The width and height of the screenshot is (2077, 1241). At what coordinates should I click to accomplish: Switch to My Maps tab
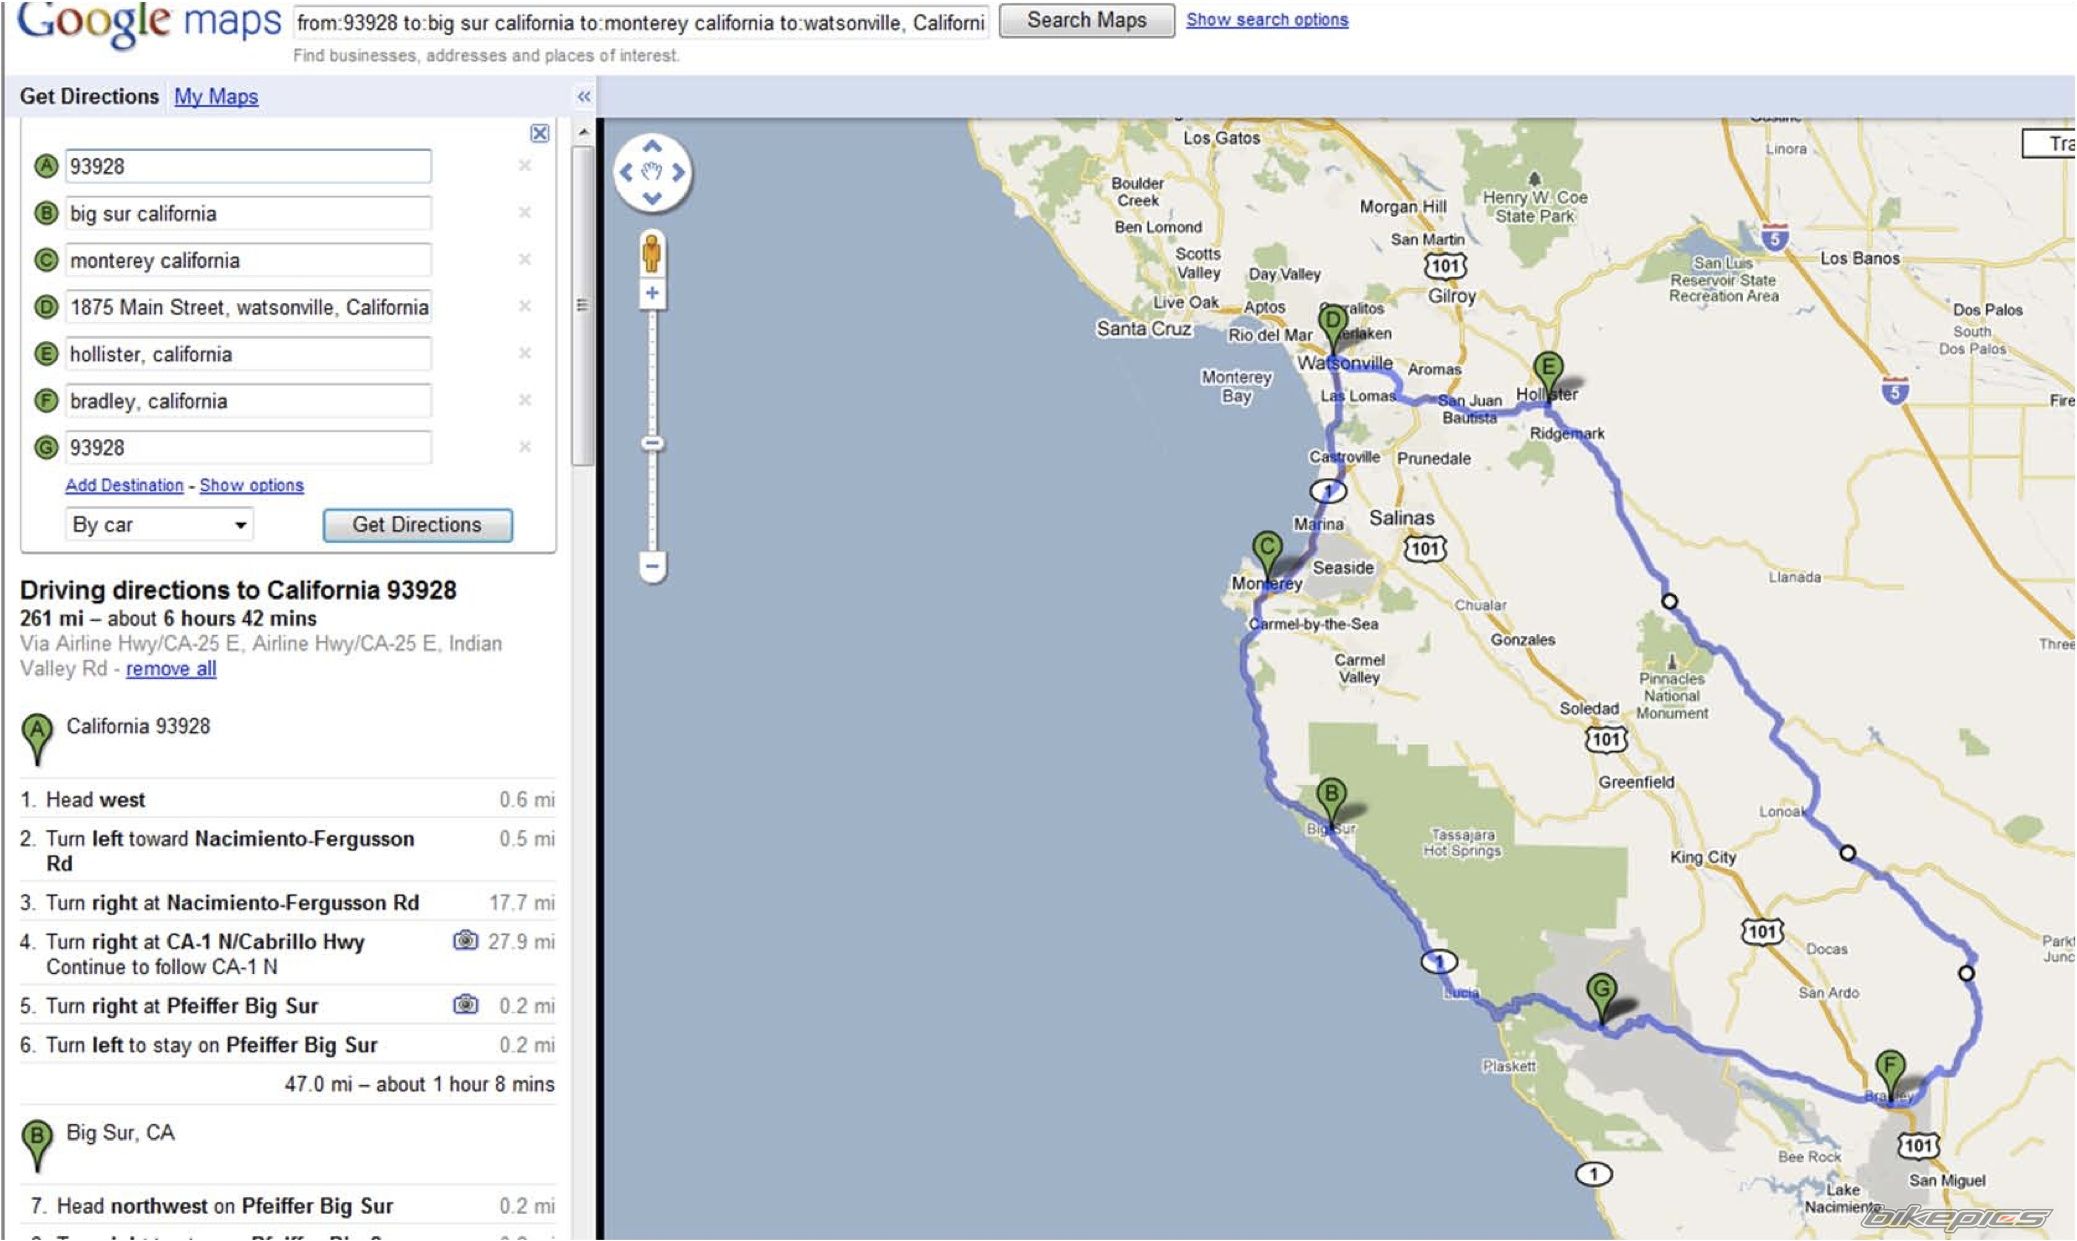[x=216, y=97]
